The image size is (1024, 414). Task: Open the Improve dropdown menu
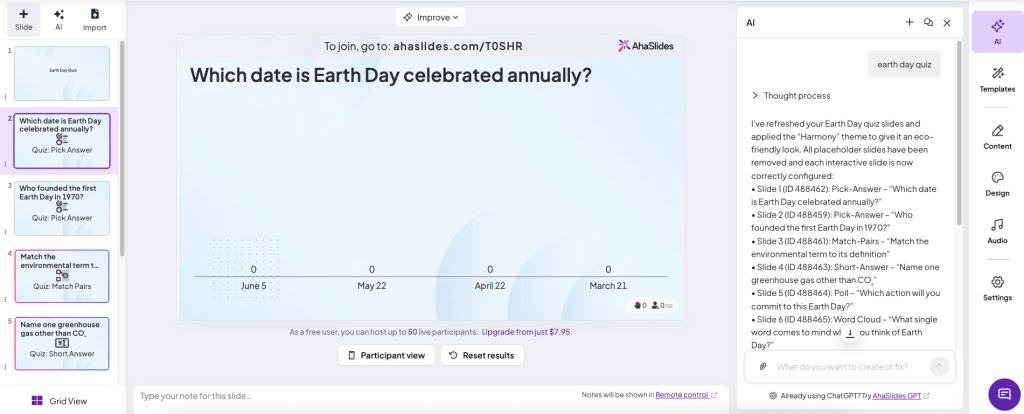pos(430,17)
